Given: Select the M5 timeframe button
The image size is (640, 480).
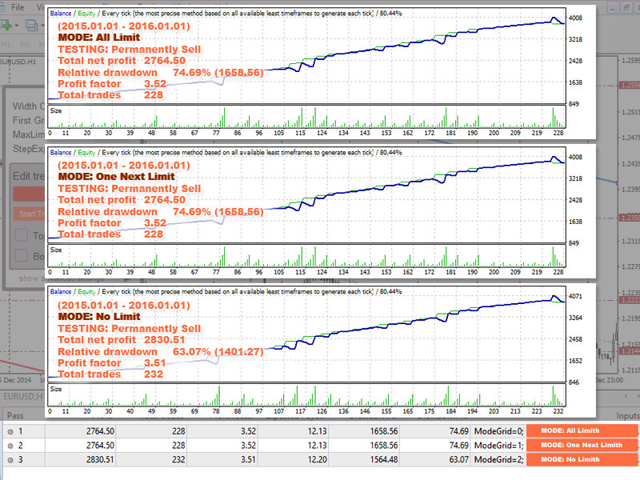Looking at the screenshot, I should click(x=25, y=44).
